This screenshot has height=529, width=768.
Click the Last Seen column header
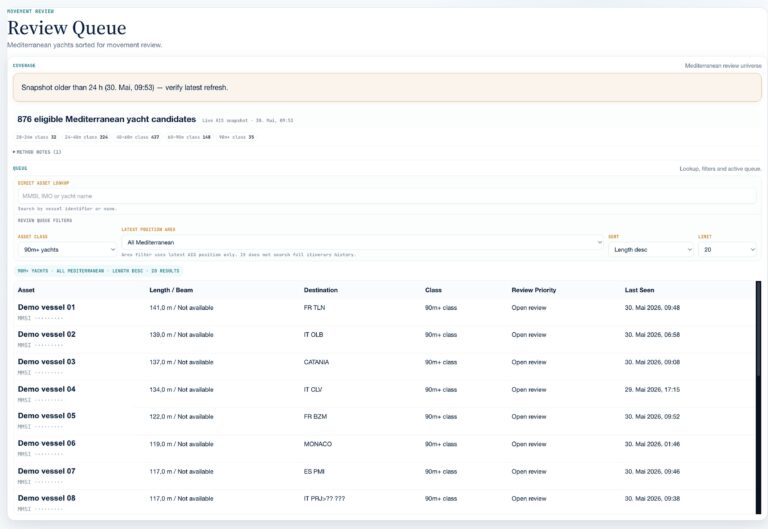[x=639, y=290]
